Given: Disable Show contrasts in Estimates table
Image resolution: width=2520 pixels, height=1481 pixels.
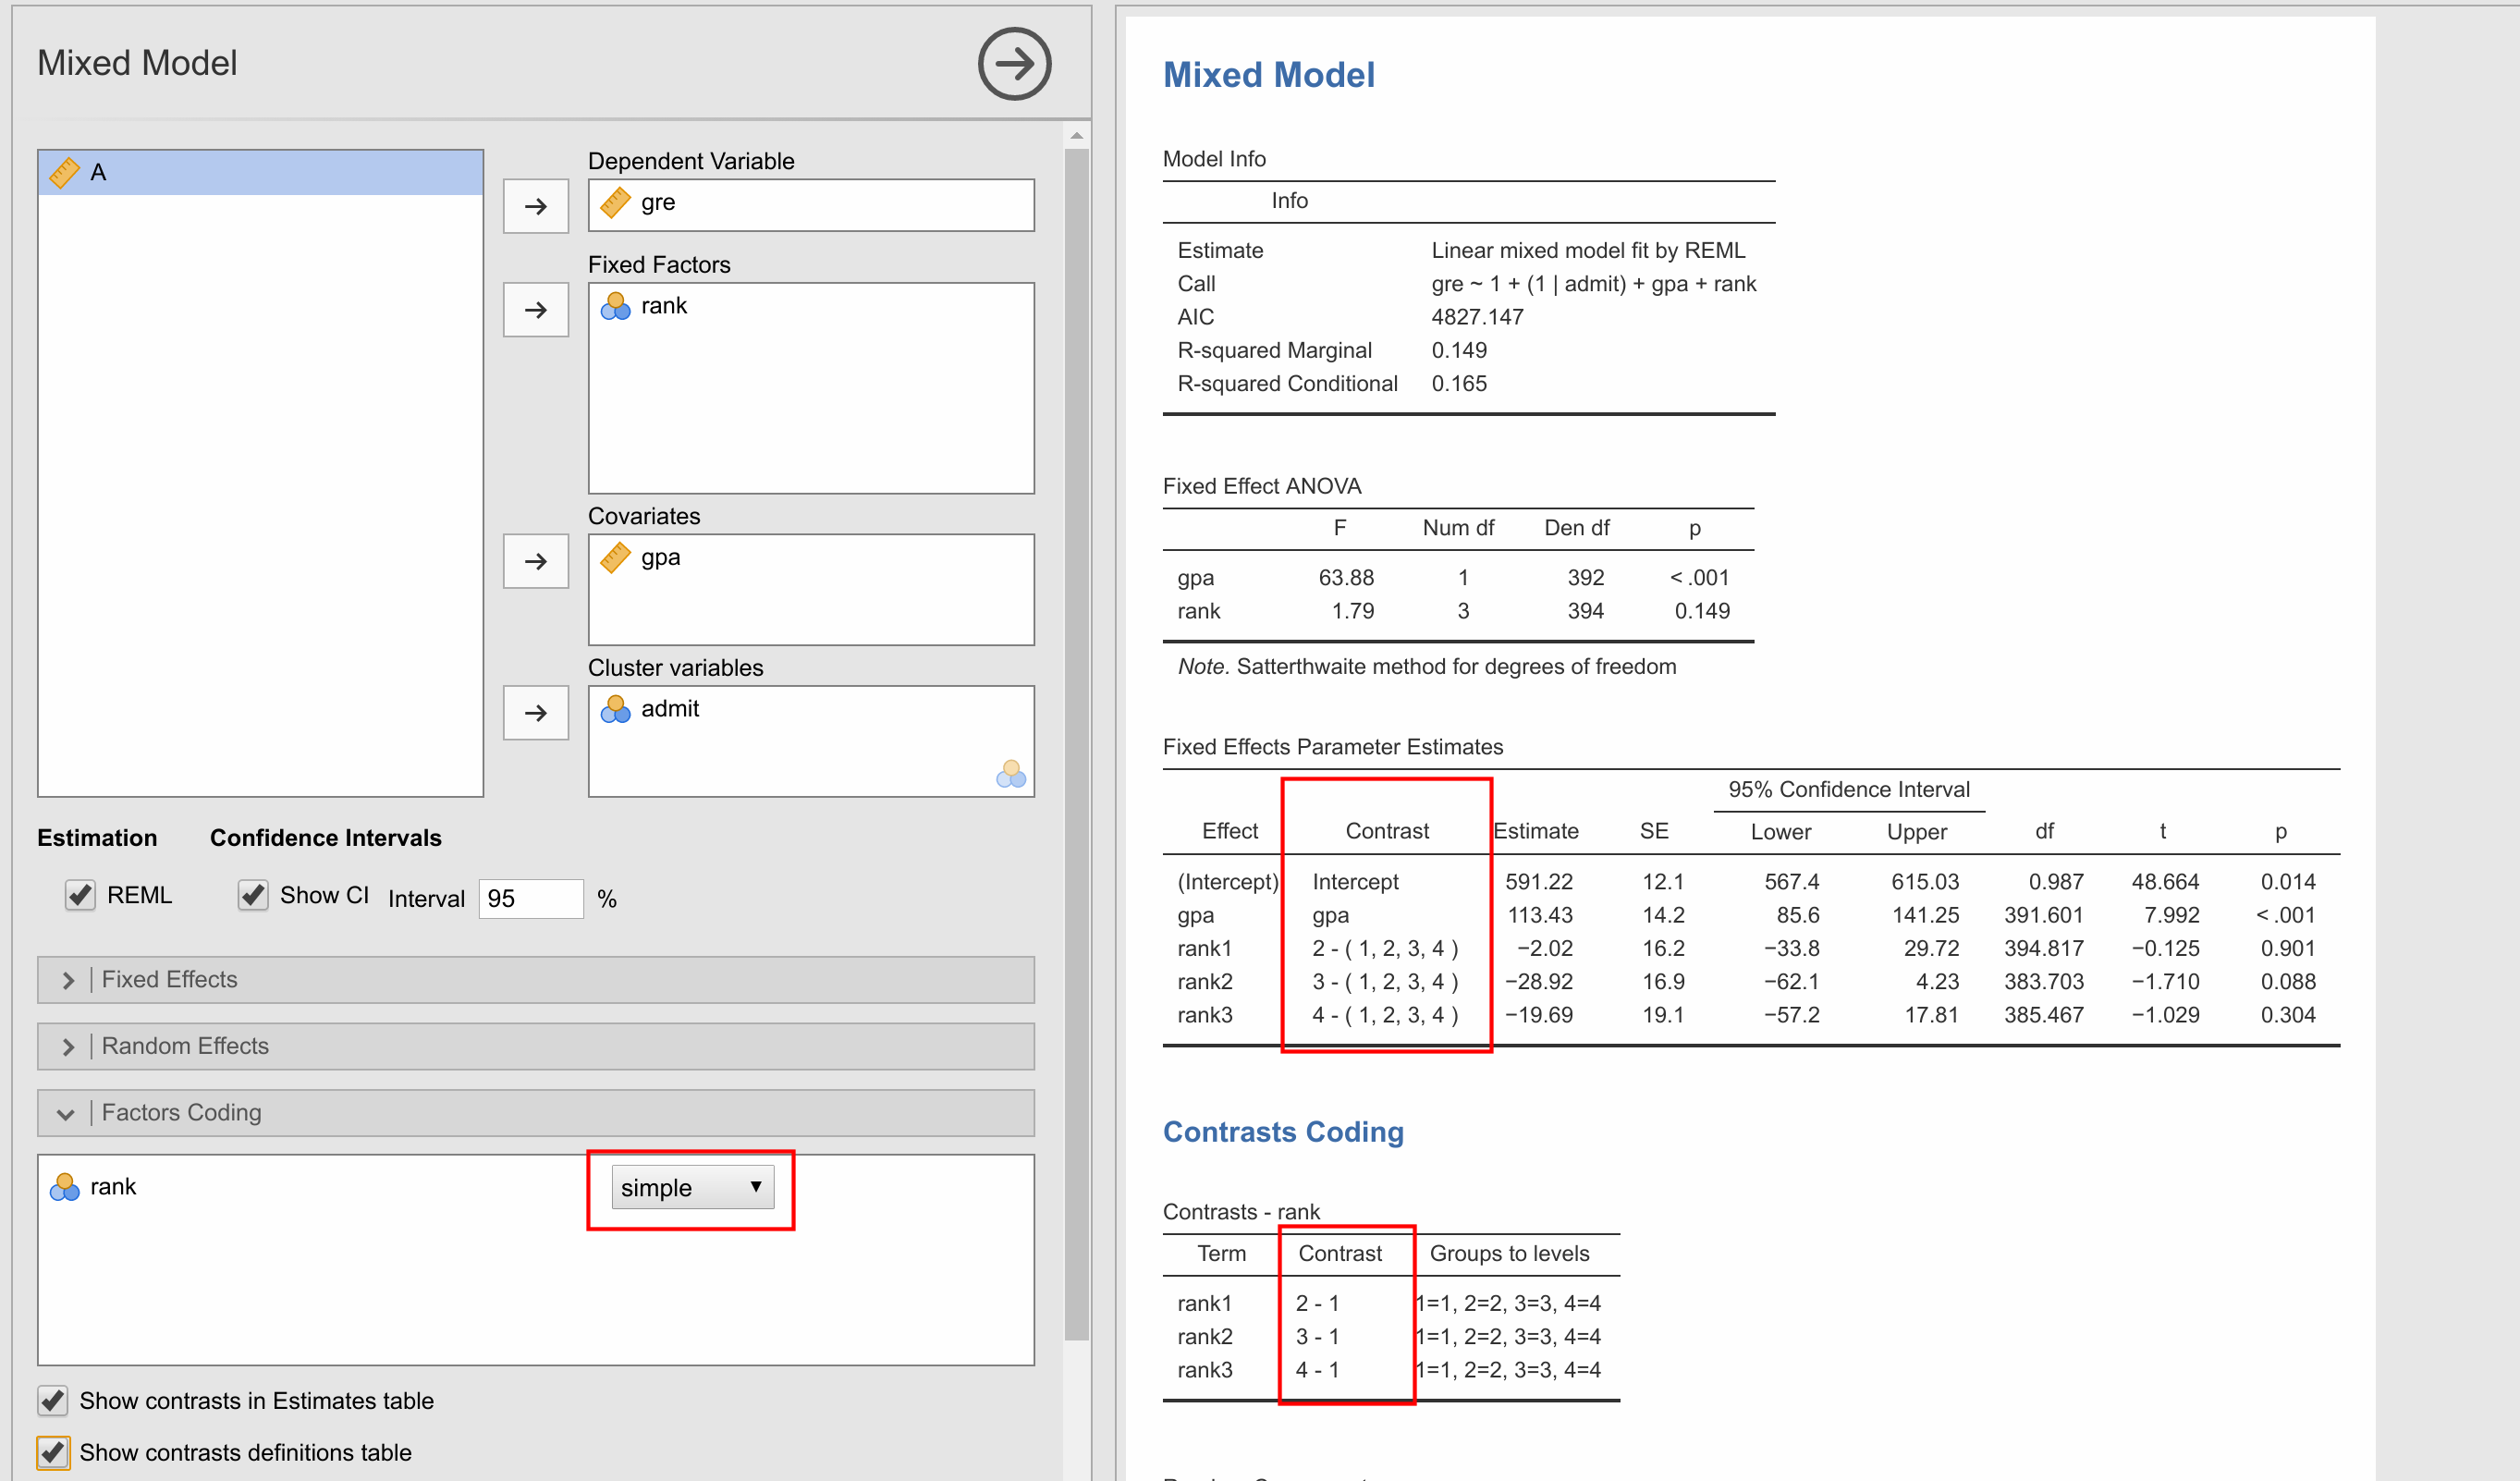Looking at the screenshot, I should tap(53, 1400).
